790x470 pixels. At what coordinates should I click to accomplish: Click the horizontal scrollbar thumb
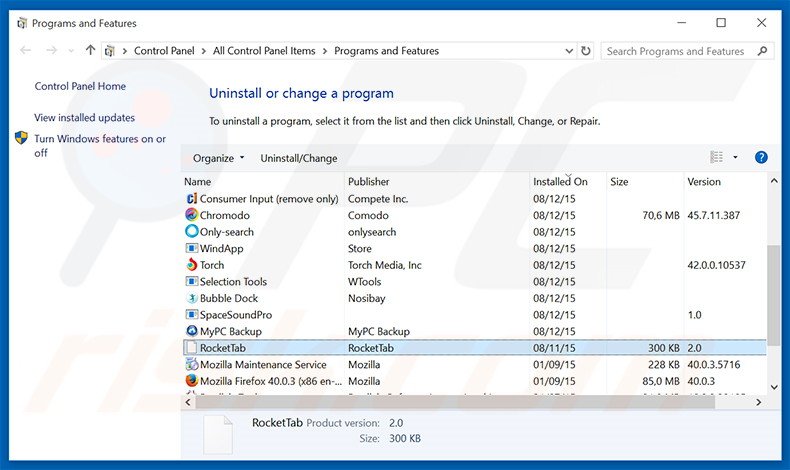455,402
